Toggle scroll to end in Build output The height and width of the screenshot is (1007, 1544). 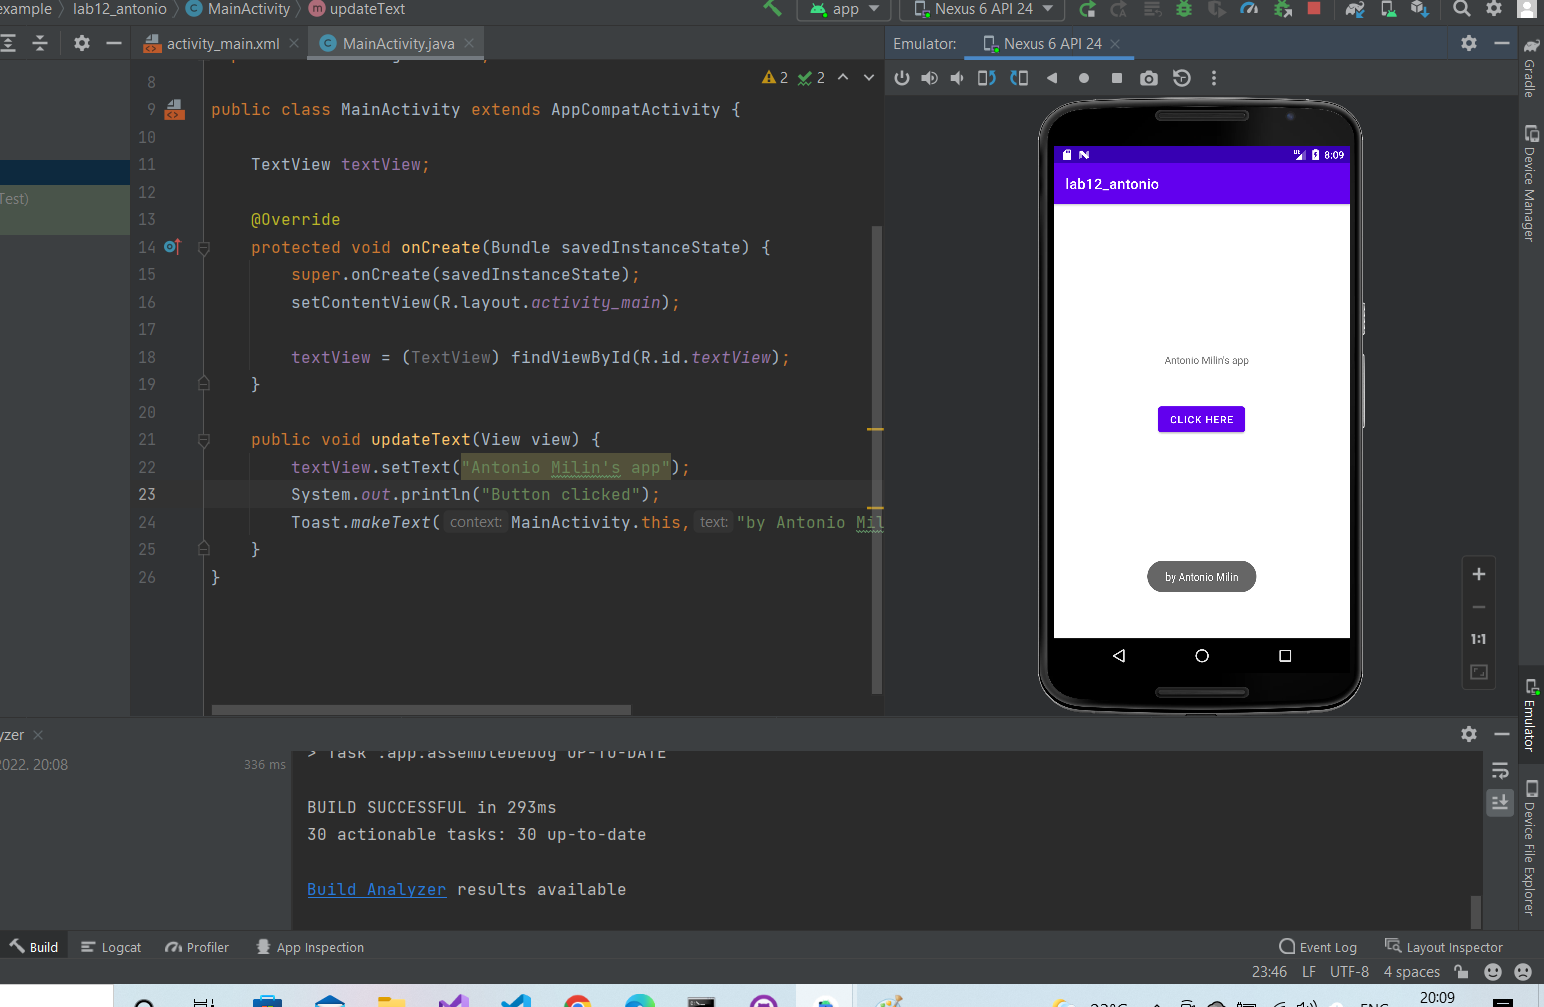(1500, 802)
